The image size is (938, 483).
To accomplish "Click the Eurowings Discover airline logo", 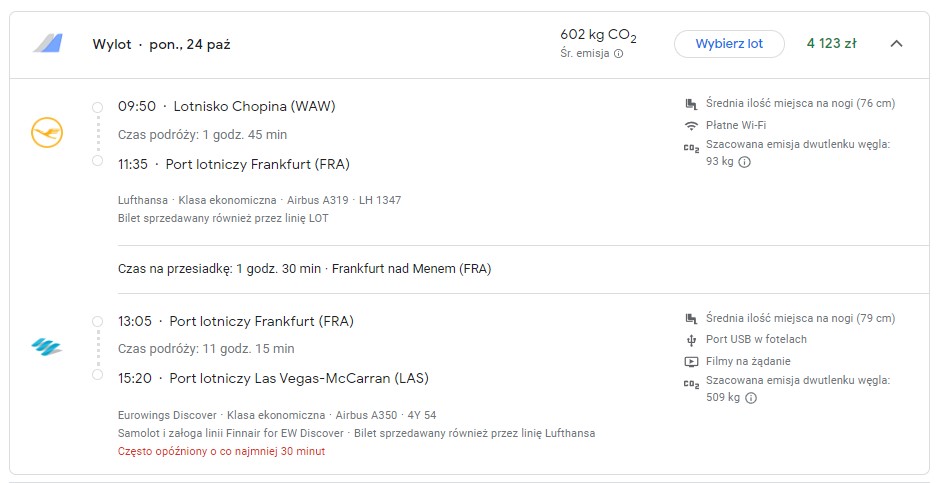I will pyautogui.click(x=46, y=347).
